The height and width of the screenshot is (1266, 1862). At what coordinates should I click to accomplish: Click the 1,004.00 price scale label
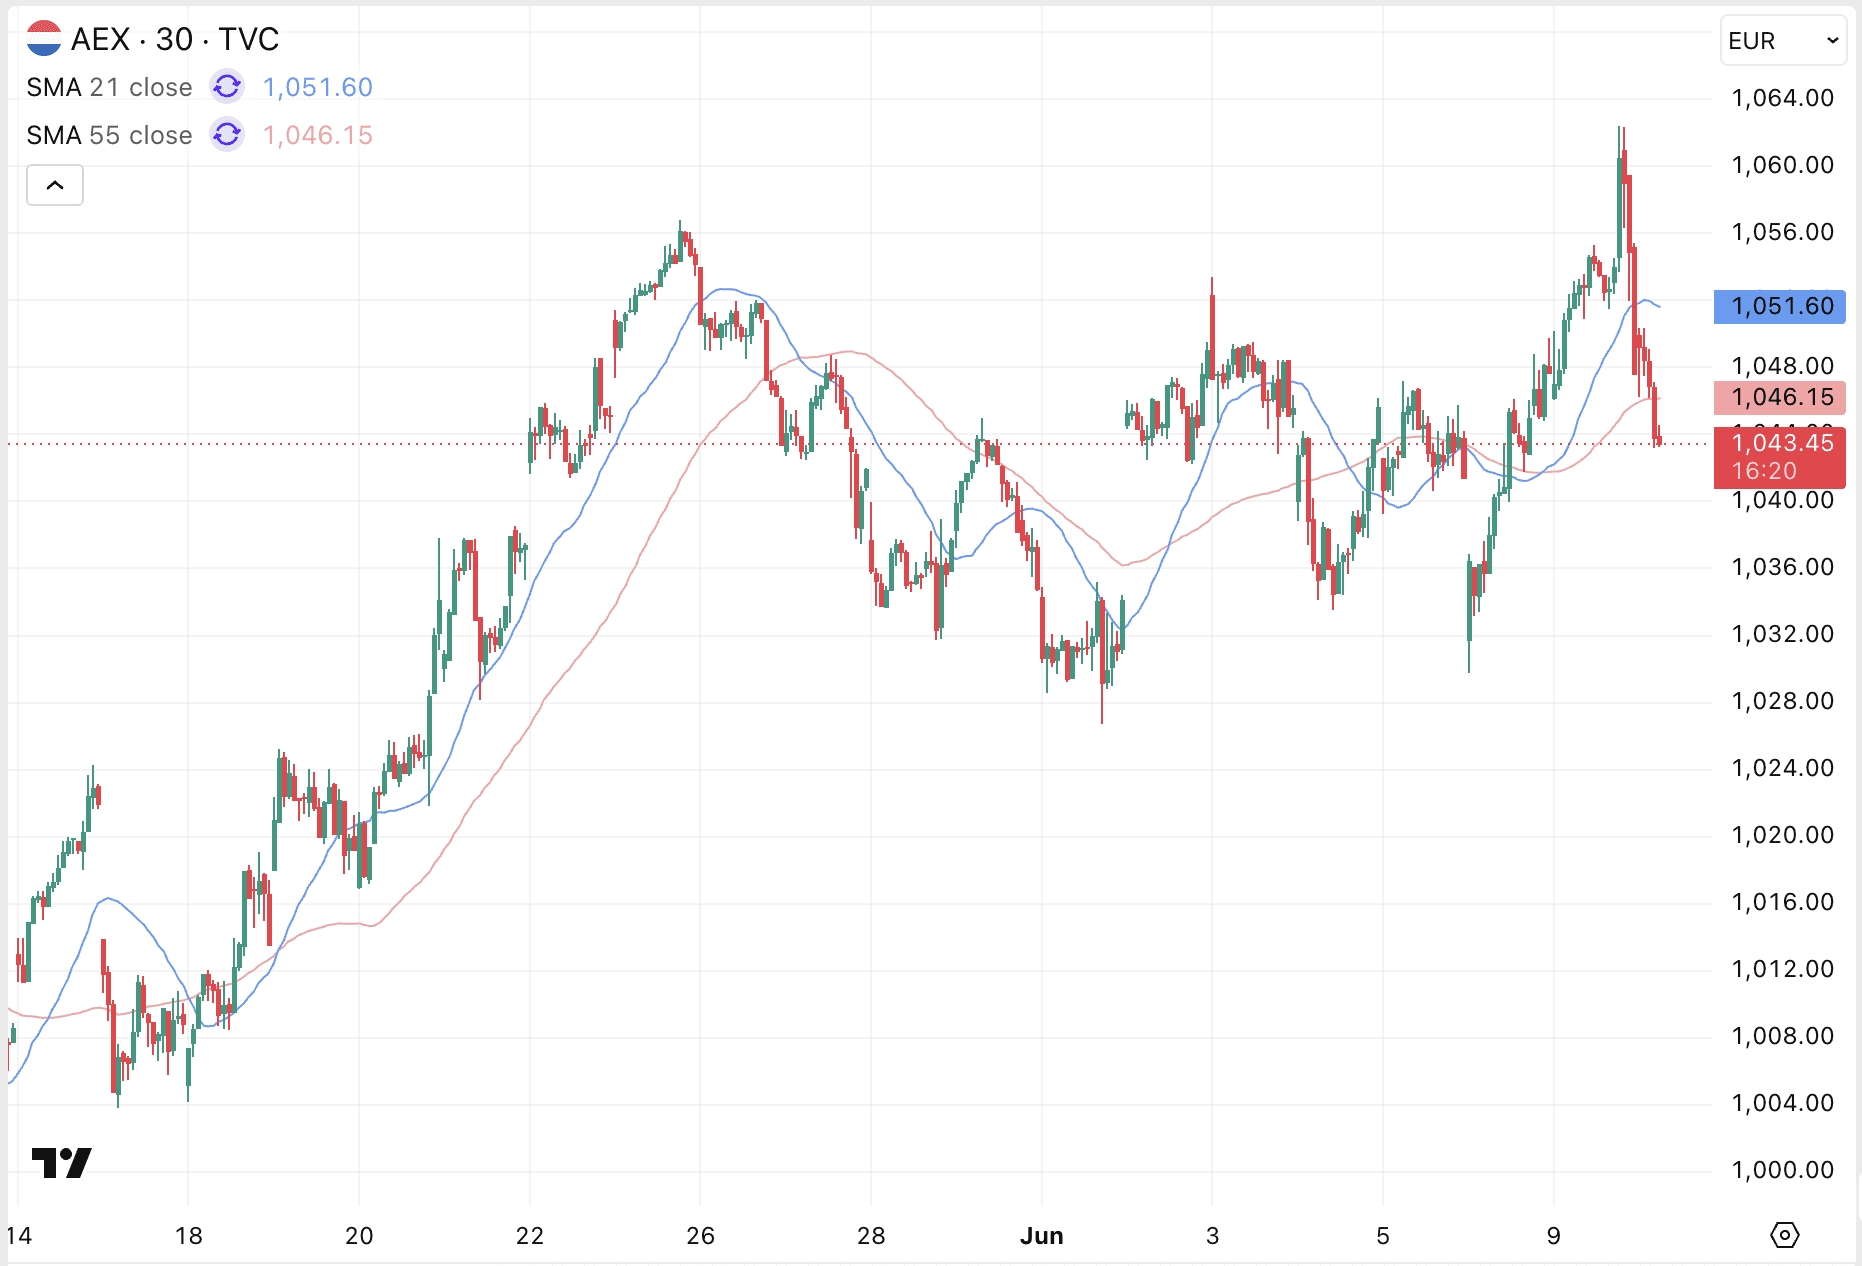tap(1783, 1103)
